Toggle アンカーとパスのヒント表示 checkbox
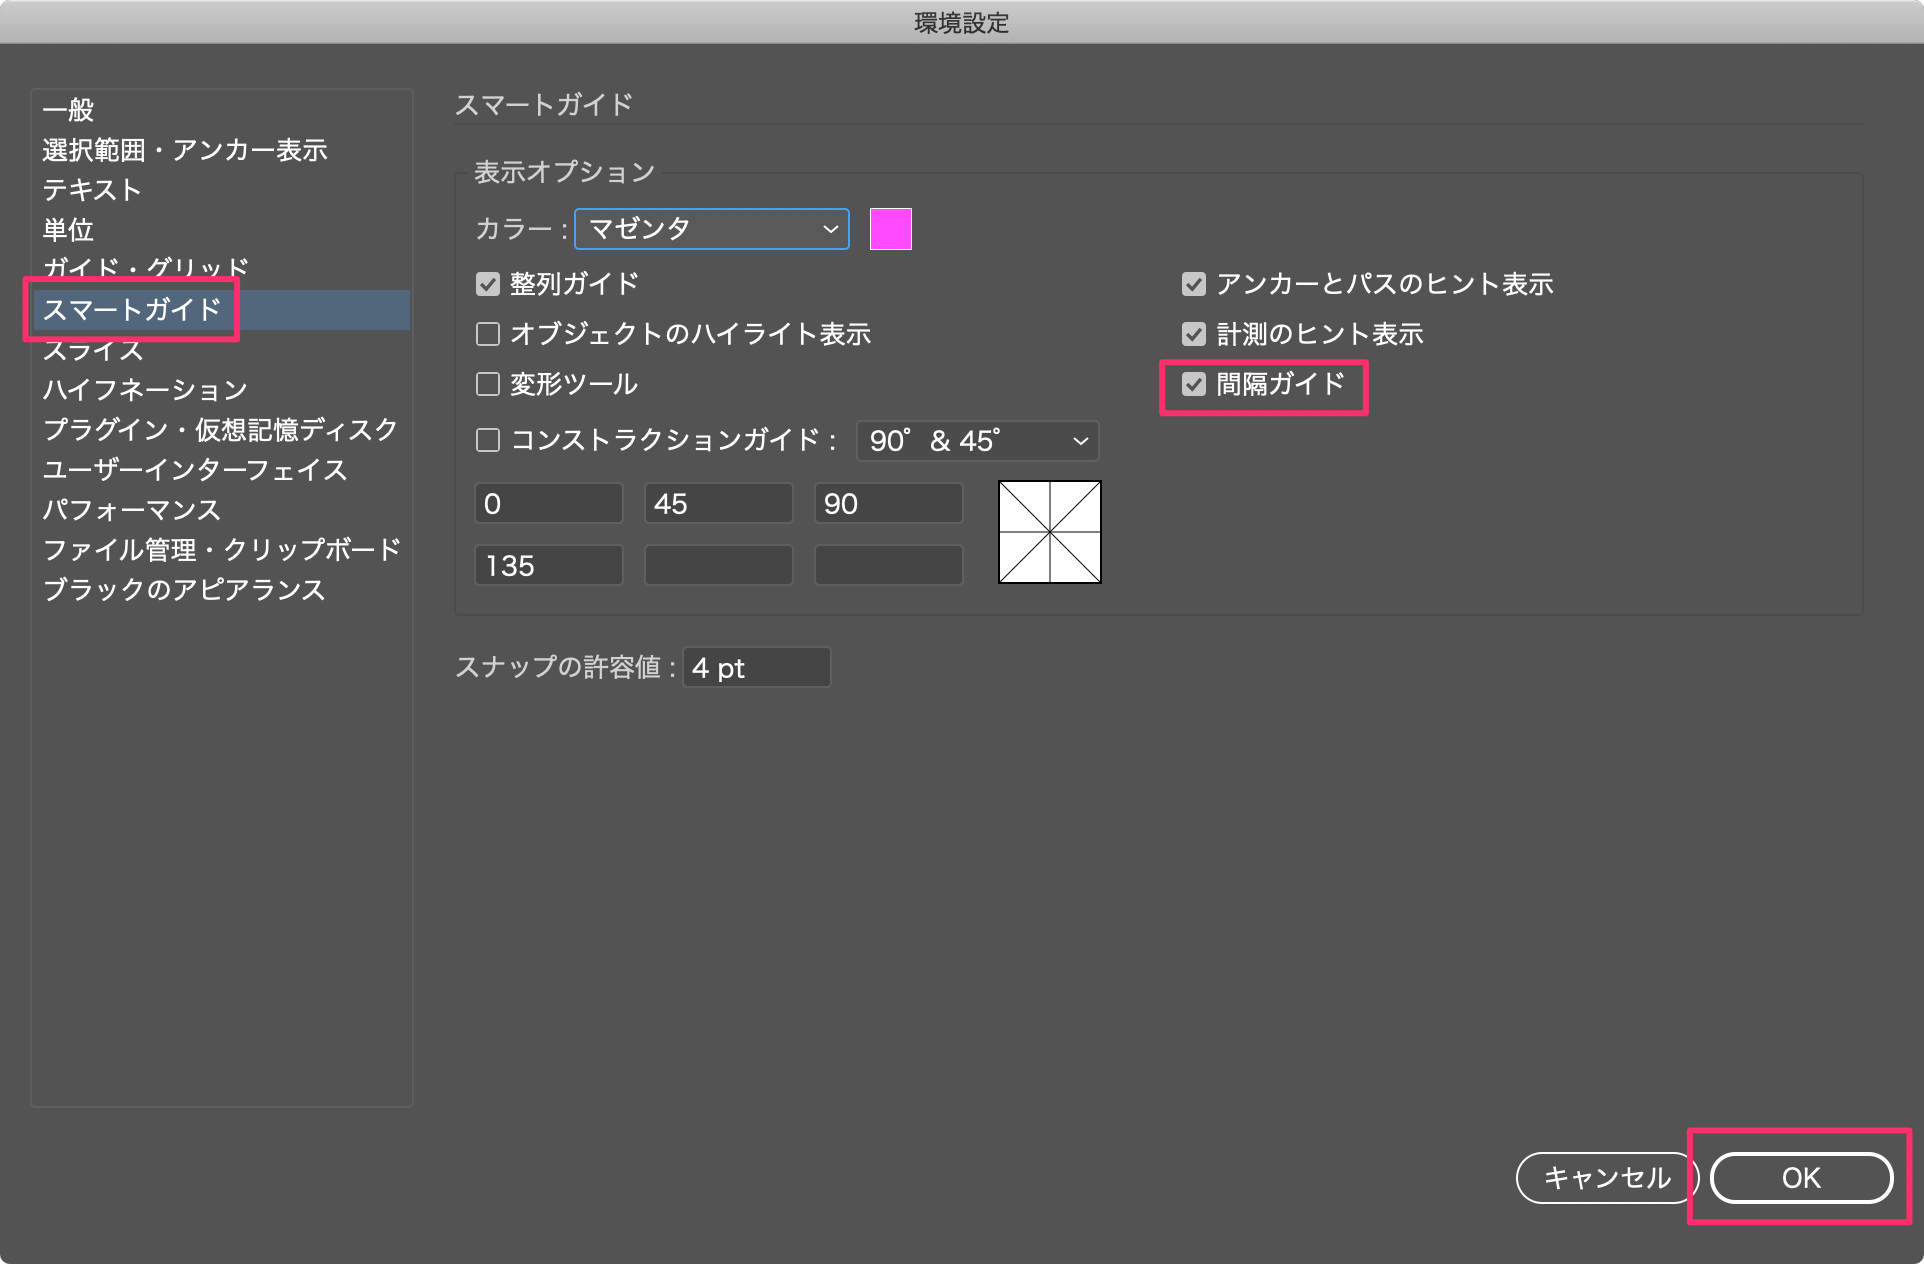Viewport: 1924px width, 1264px height. click(1194, 284)
